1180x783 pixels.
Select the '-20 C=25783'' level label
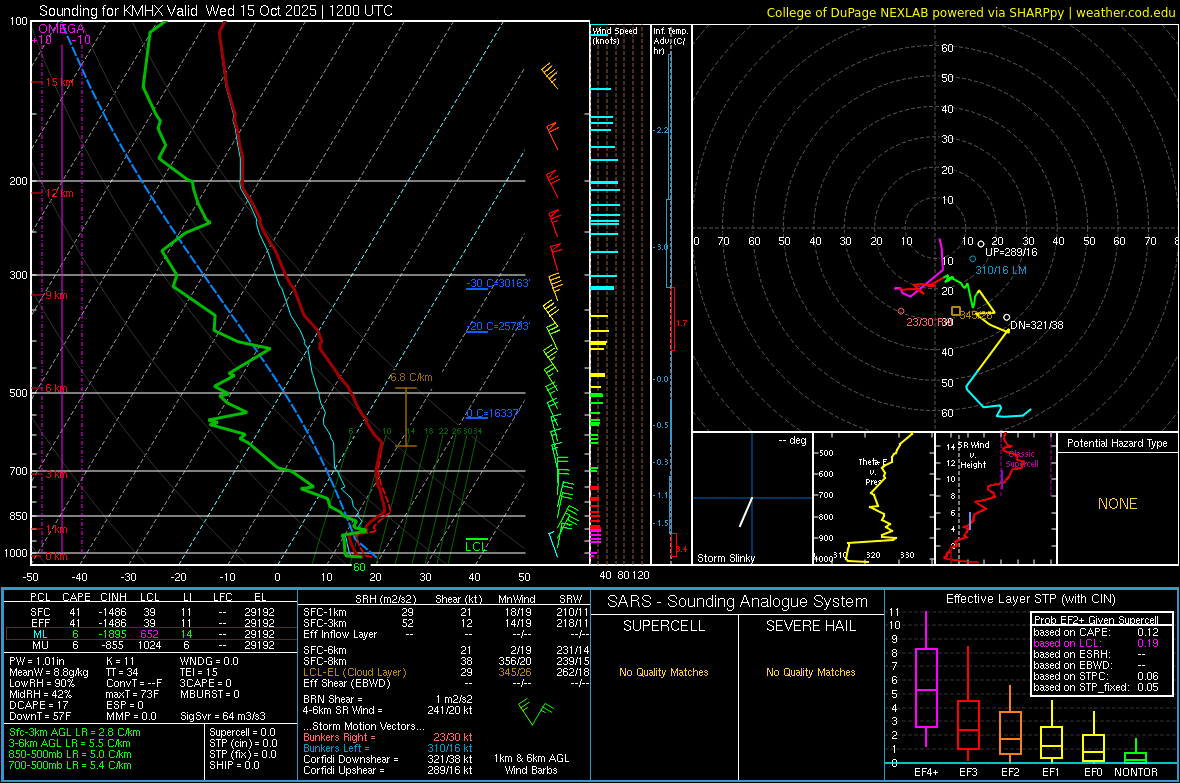point(498,326)
